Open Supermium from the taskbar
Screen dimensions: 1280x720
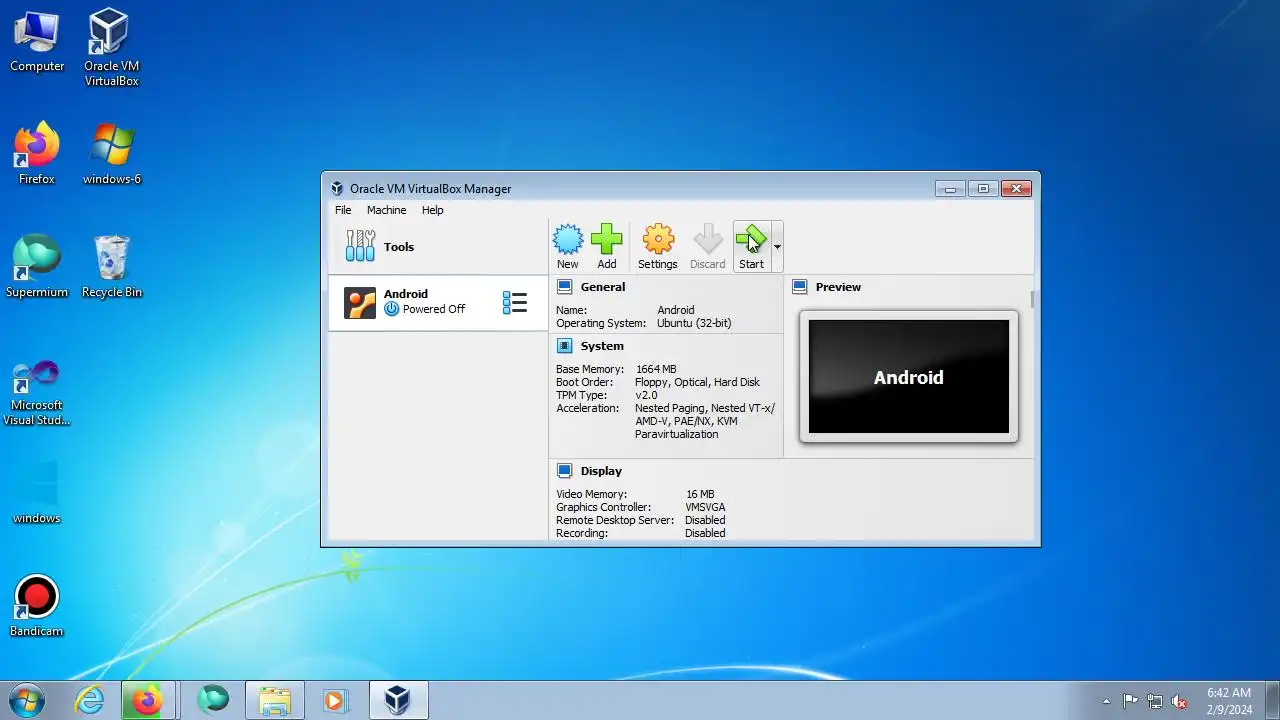click(212, 700)
